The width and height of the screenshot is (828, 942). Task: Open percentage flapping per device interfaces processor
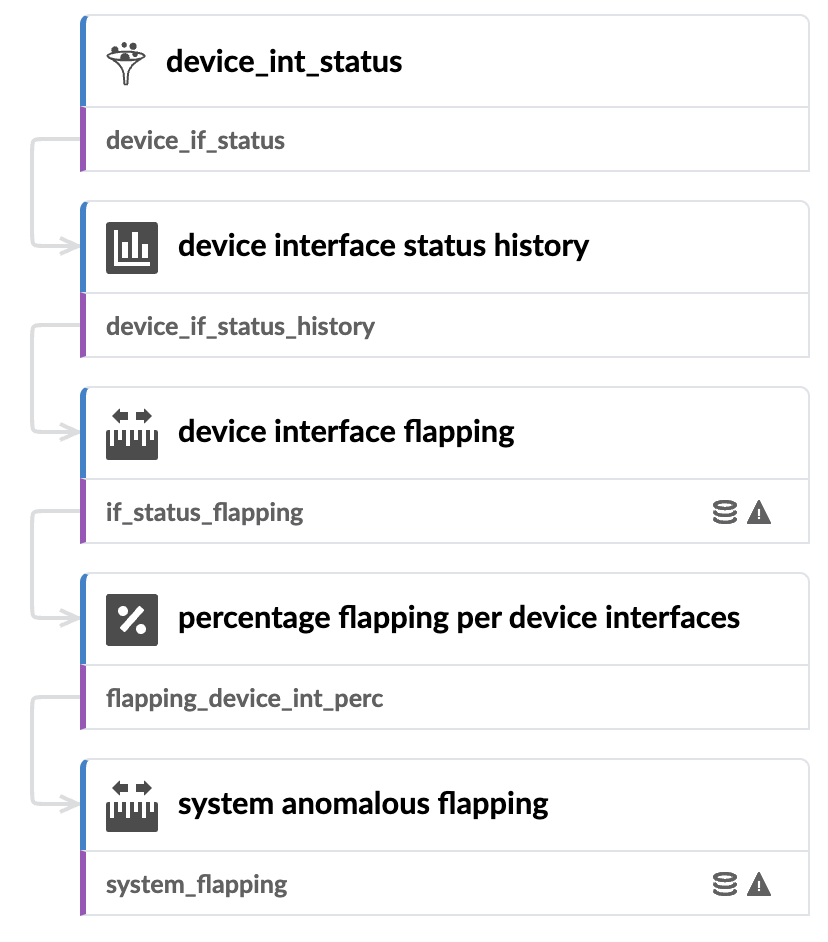coord(459,618)
